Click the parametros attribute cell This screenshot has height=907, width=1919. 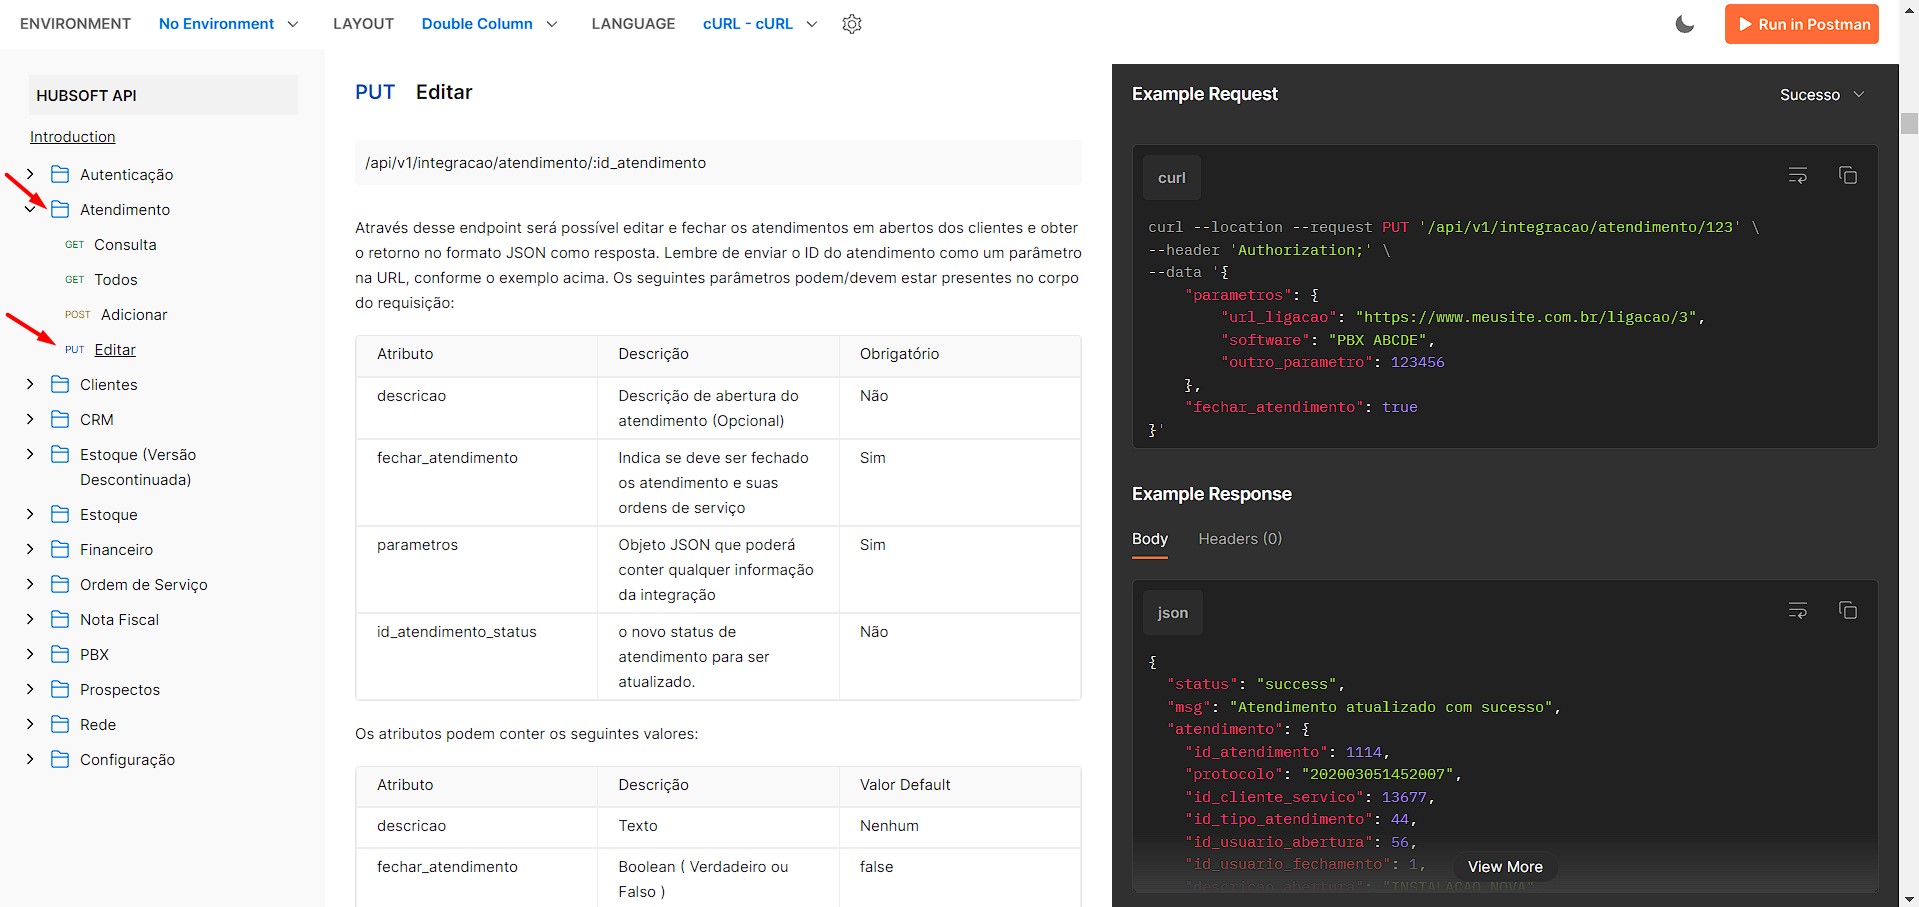(477, 569)
